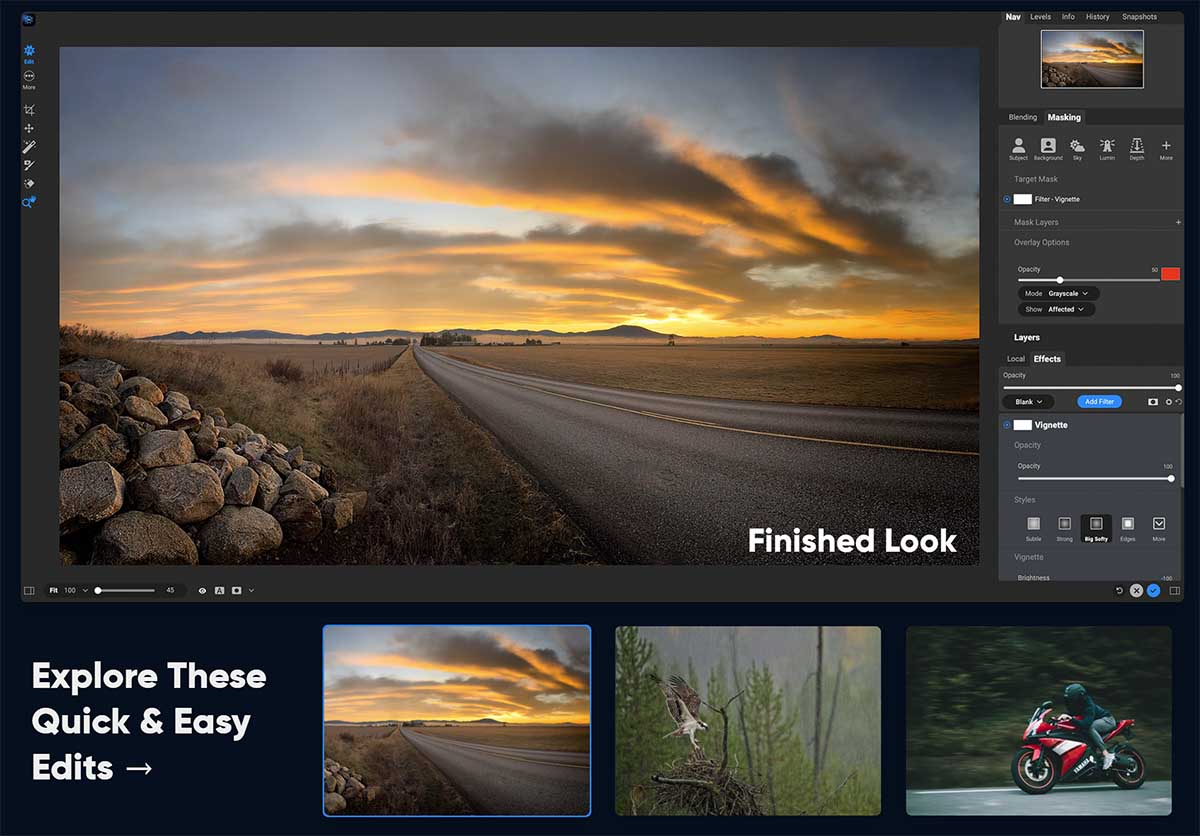Click the red overlay color swatch
The width and height of the screenshot is (1200, 836).
[1170, 274]
